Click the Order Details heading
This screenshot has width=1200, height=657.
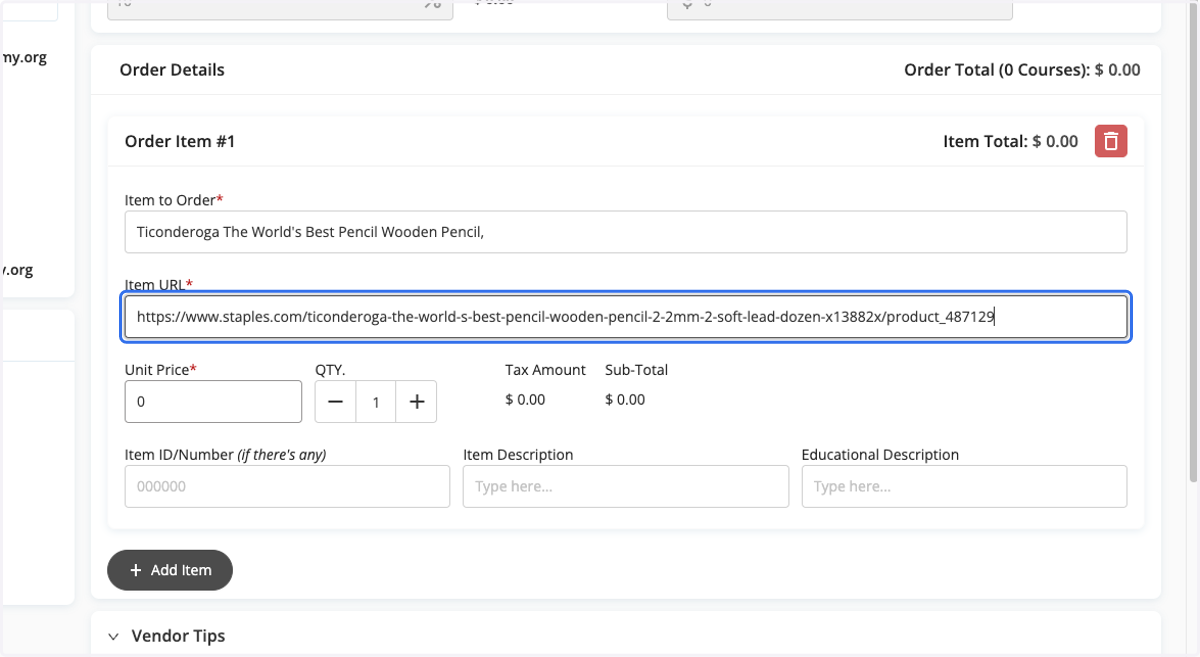click(172, 70)
